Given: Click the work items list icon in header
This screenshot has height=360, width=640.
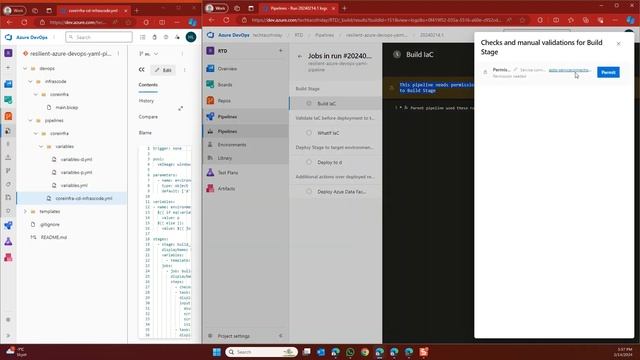Looking at the screenshot, I should point(142,37).
